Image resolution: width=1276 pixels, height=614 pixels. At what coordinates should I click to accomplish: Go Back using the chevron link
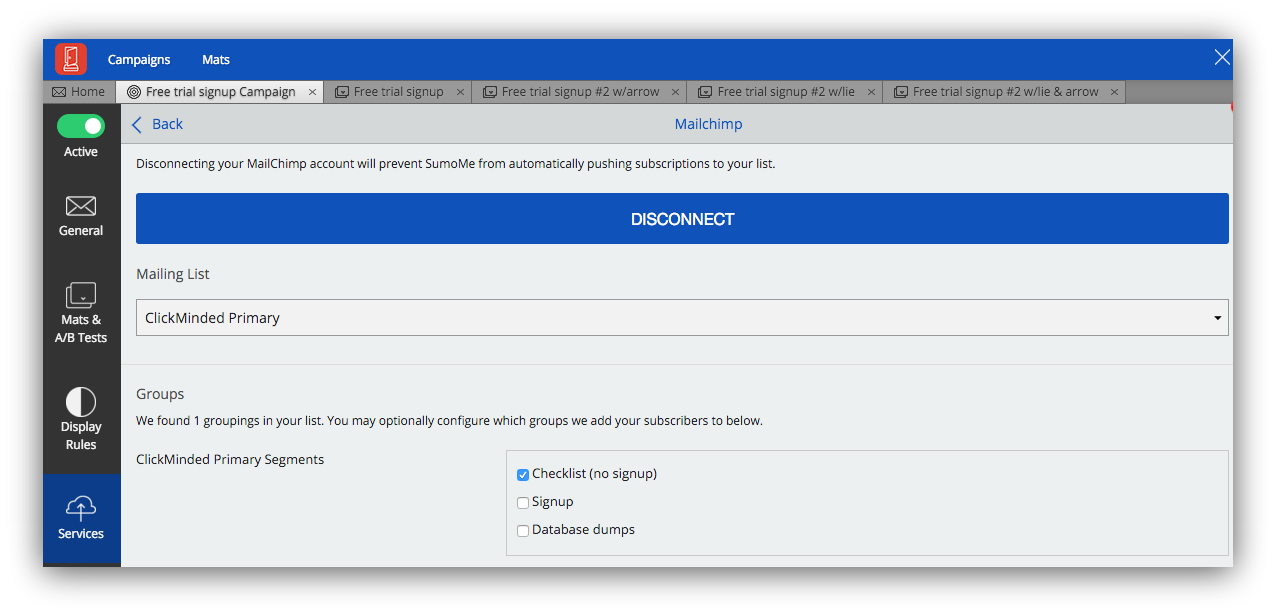158,124
